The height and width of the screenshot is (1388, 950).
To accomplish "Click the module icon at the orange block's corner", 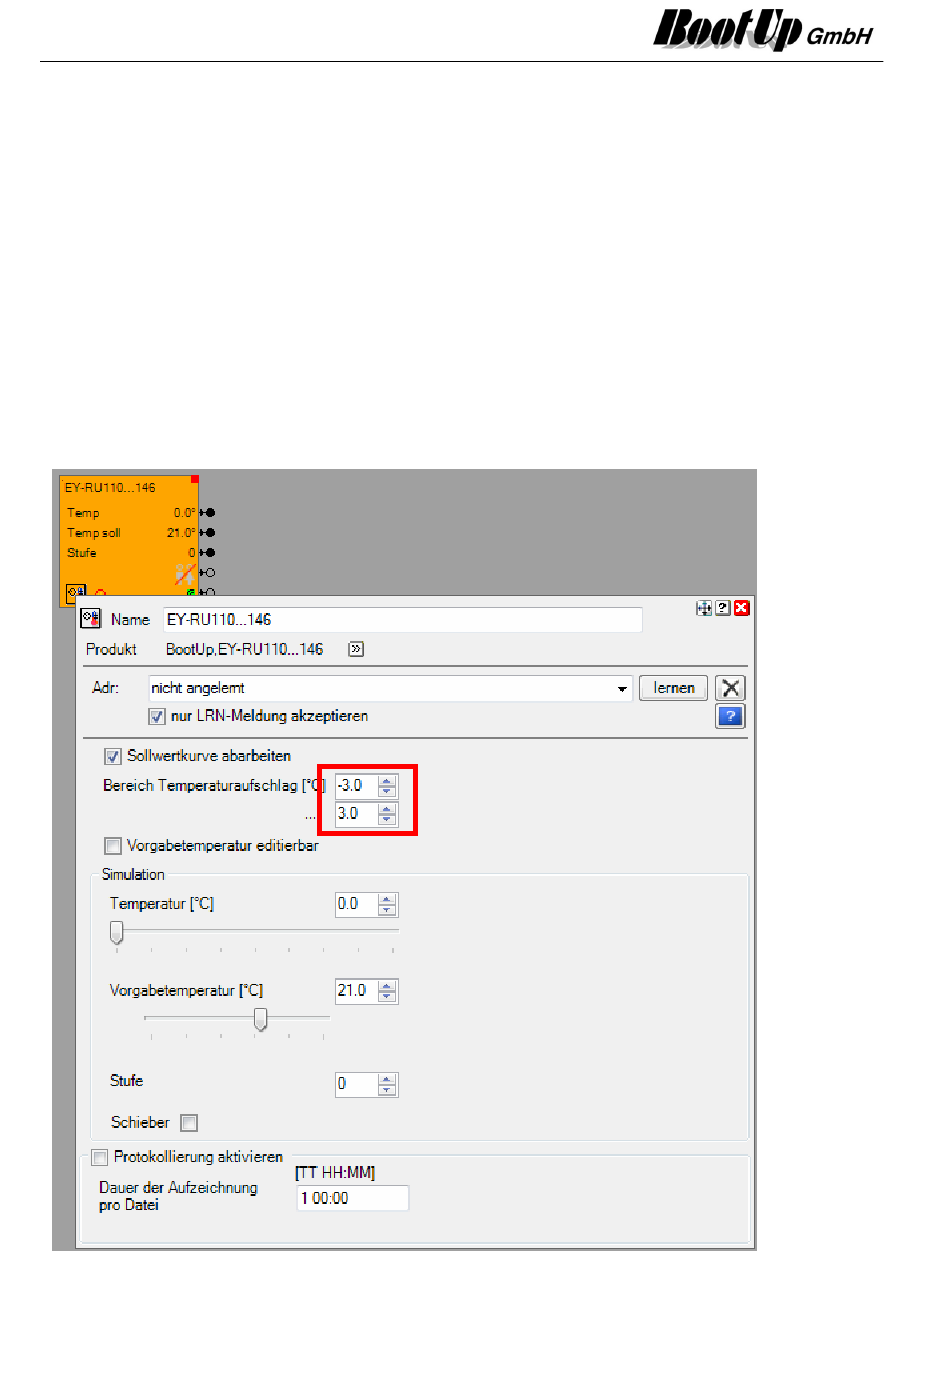I will [76, 592].
